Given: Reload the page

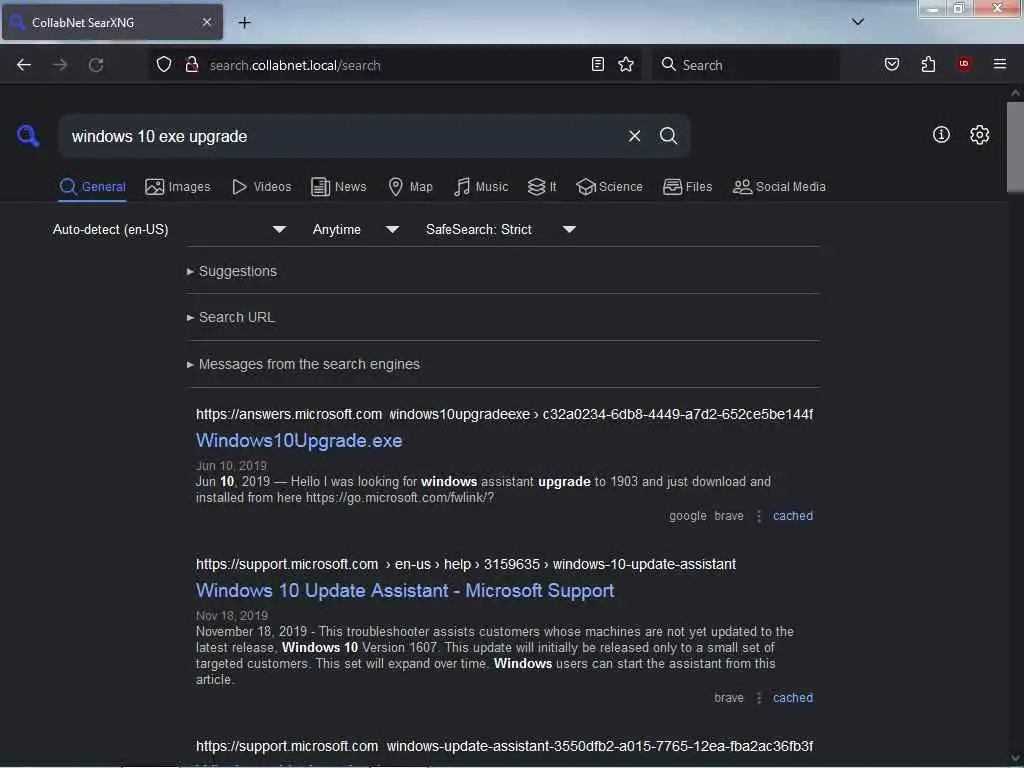Looking at the screenshot, I should [x=96, y=65].
